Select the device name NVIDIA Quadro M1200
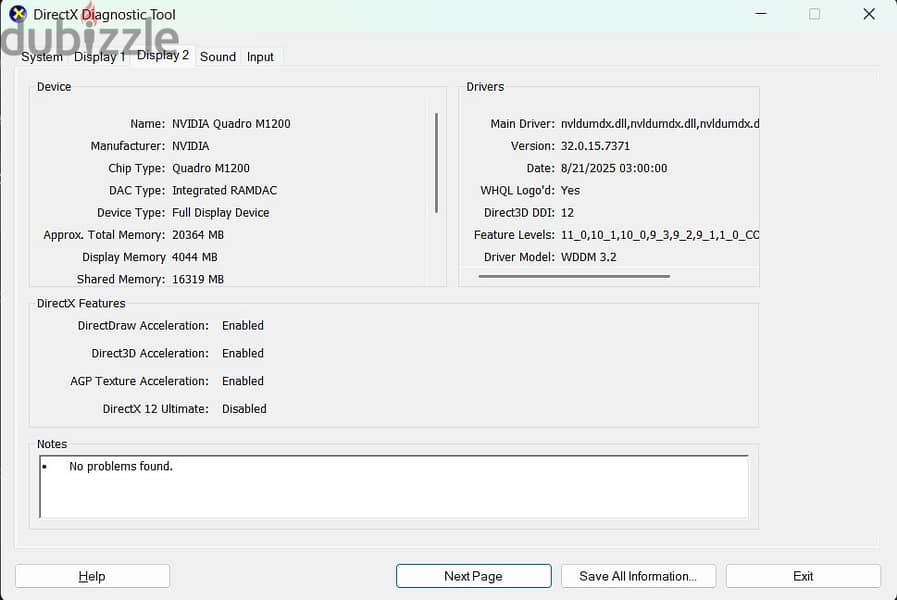 pos(231,124)
